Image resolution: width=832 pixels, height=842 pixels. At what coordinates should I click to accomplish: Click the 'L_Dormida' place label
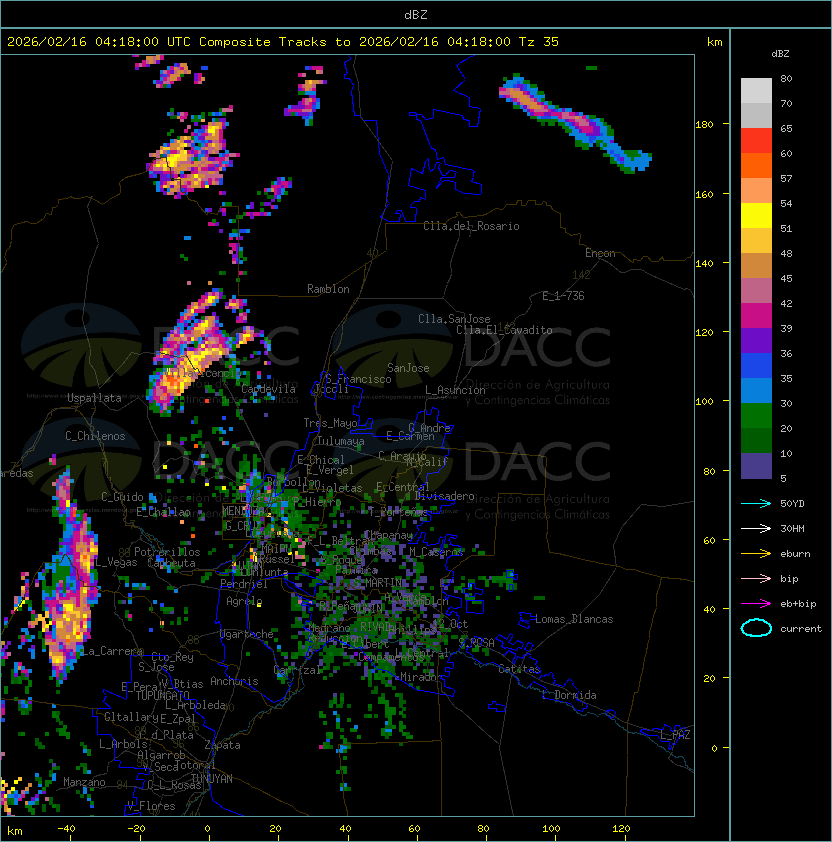569,695
